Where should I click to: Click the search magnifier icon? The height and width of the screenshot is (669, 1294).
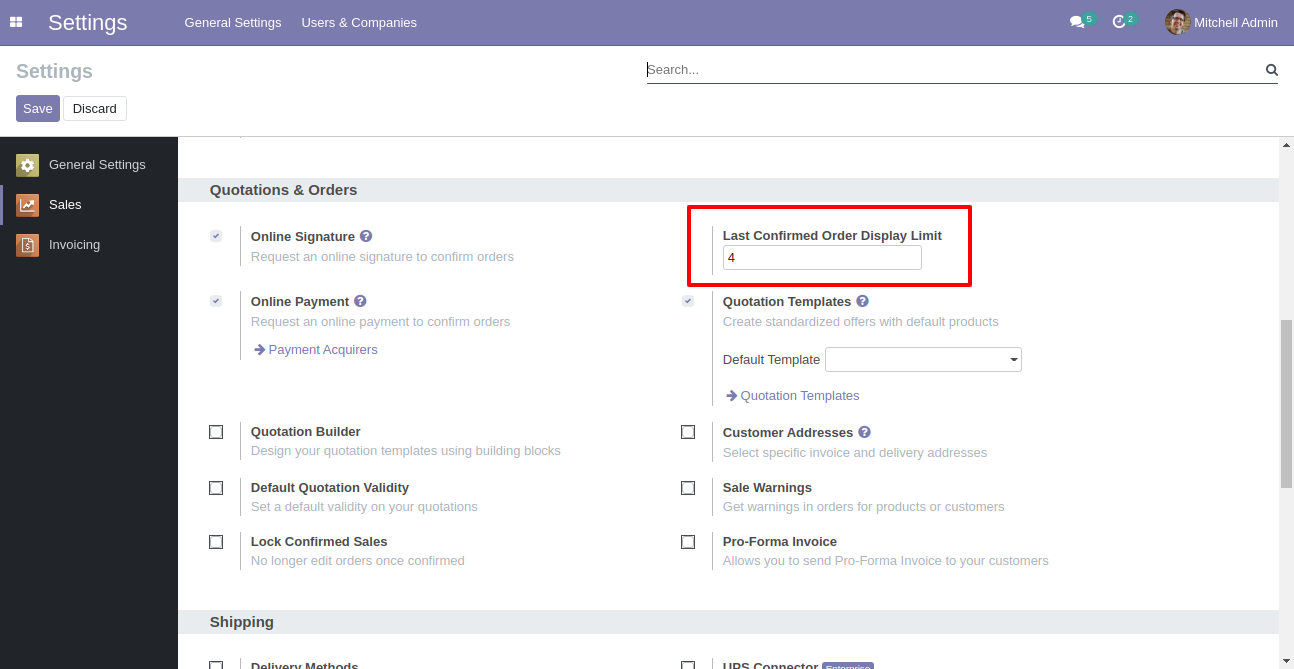[x=1272, y=70]
